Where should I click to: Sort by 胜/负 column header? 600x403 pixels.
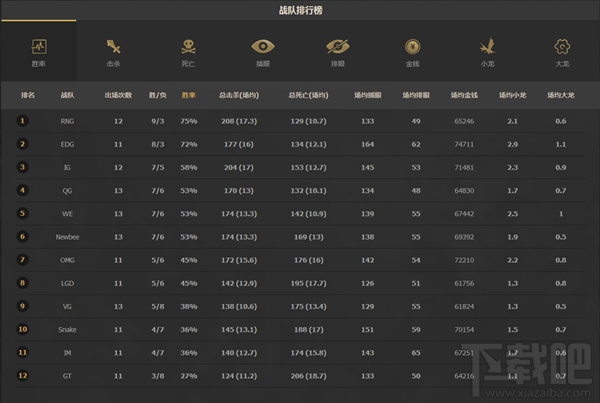[158, 95]
